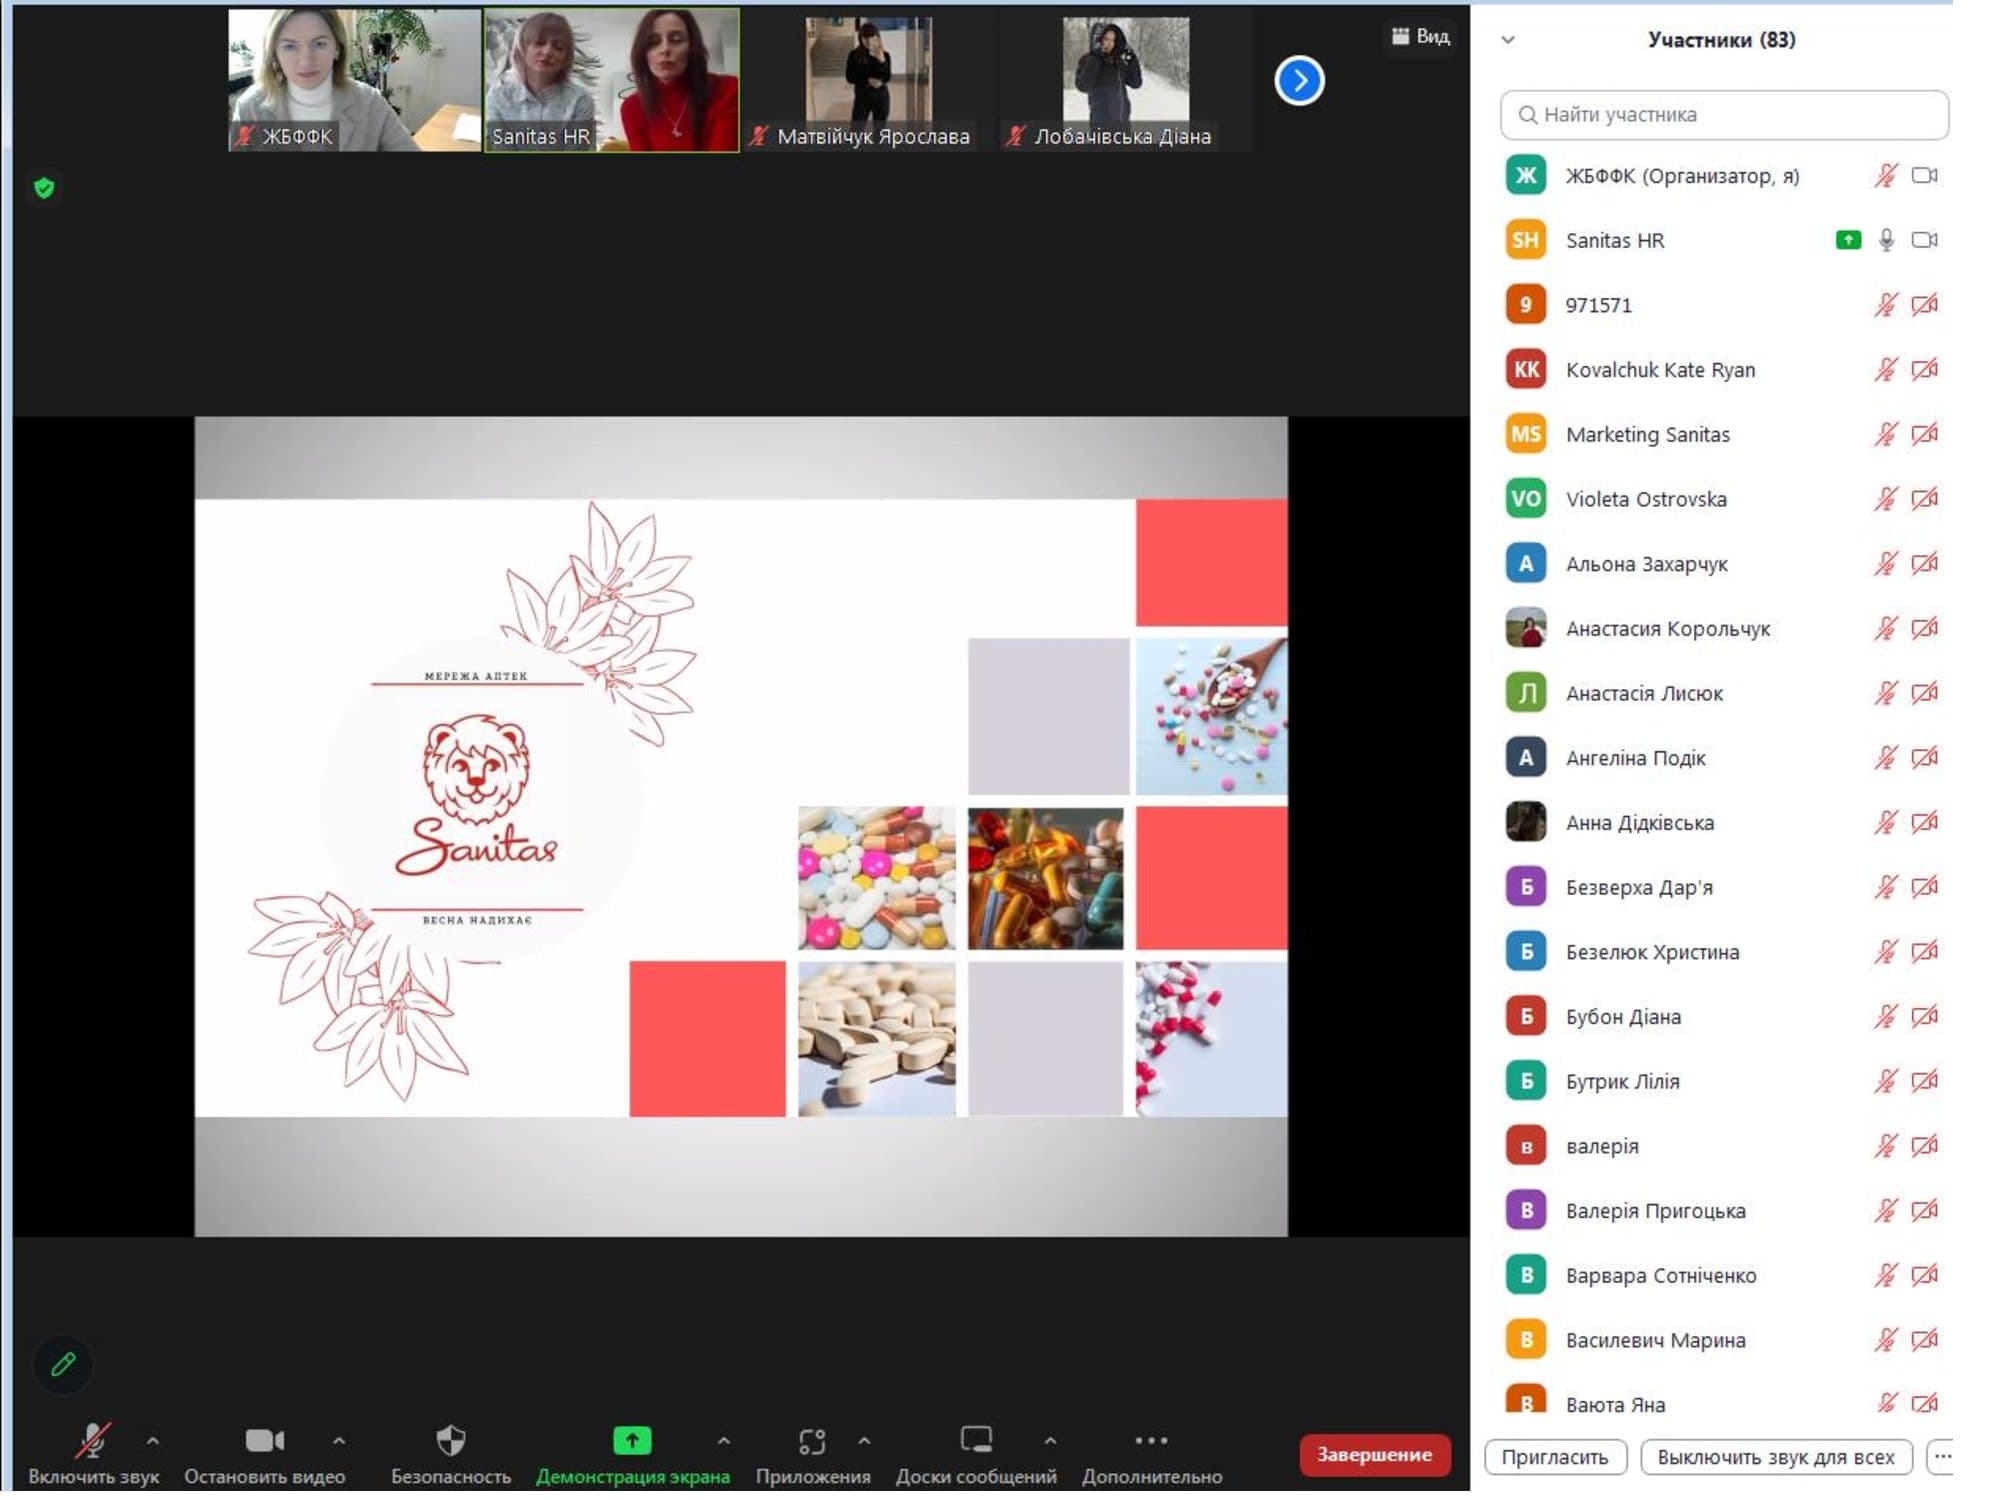The height and width of the screenshot is (1500, 2000).
Task: Click Варвара Сотніченко camera icon
Action: point(1925,1275)
